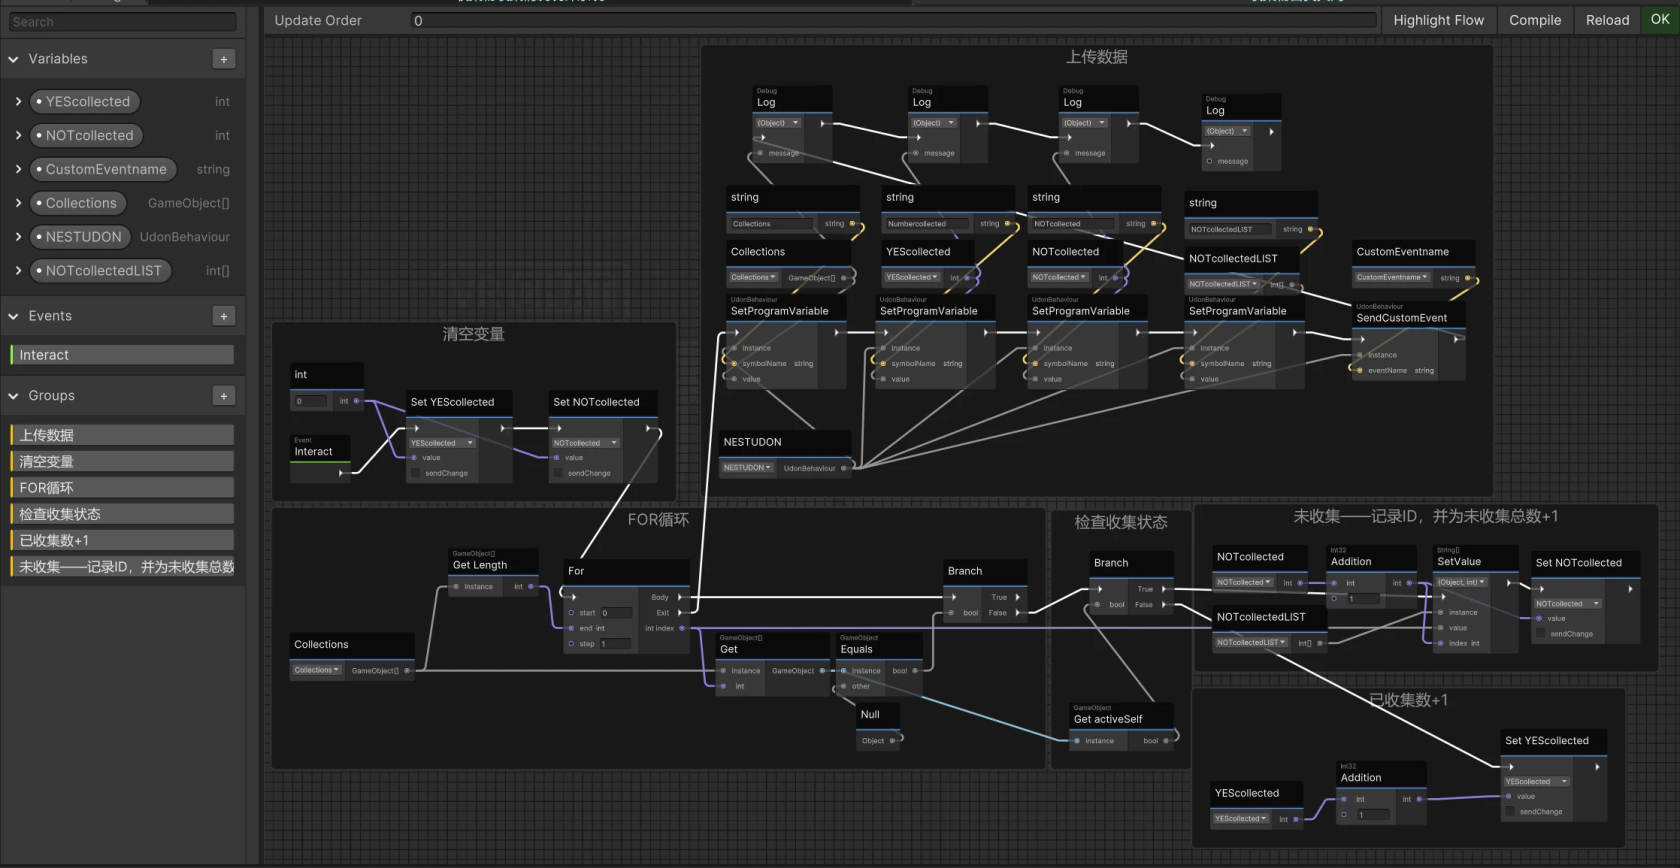Open the Collections dropdown in FOR循环 group
The width and height of the screenshot is (1680, 868).
[x=317, y=671]
